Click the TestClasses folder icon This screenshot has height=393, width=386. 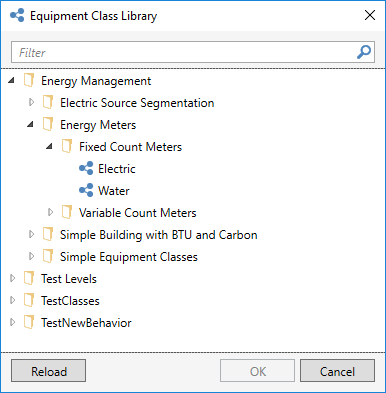coord(29,300)
